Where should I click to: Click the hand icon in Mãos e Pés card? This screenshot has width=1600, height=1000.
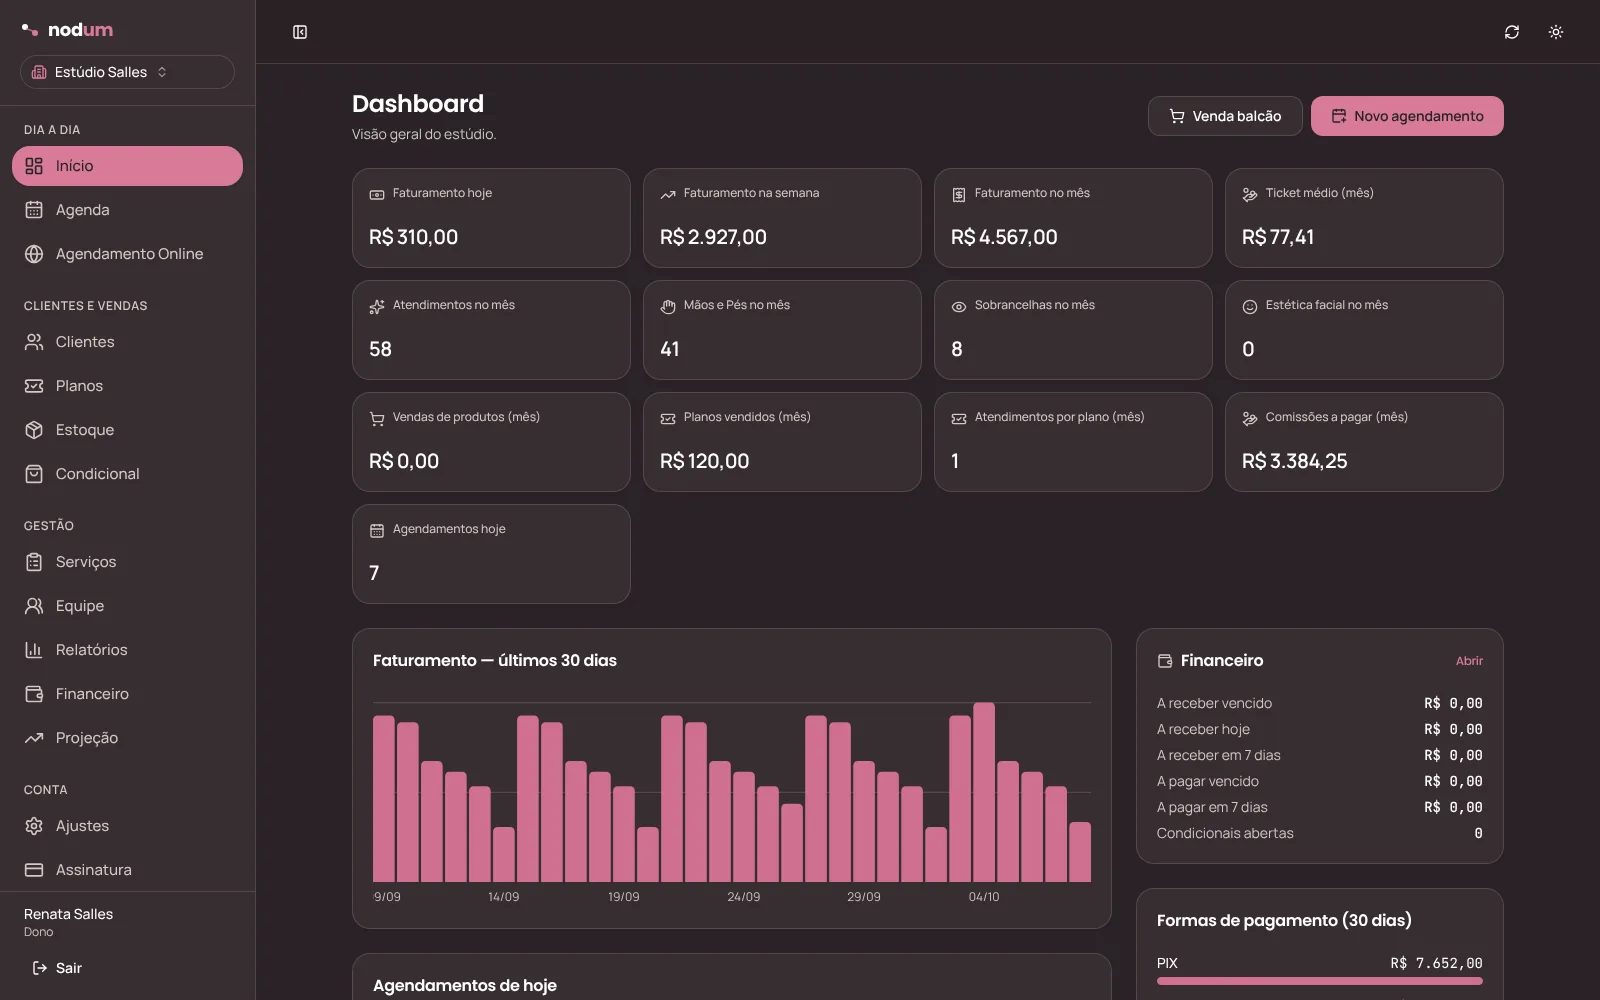point(668,307)
